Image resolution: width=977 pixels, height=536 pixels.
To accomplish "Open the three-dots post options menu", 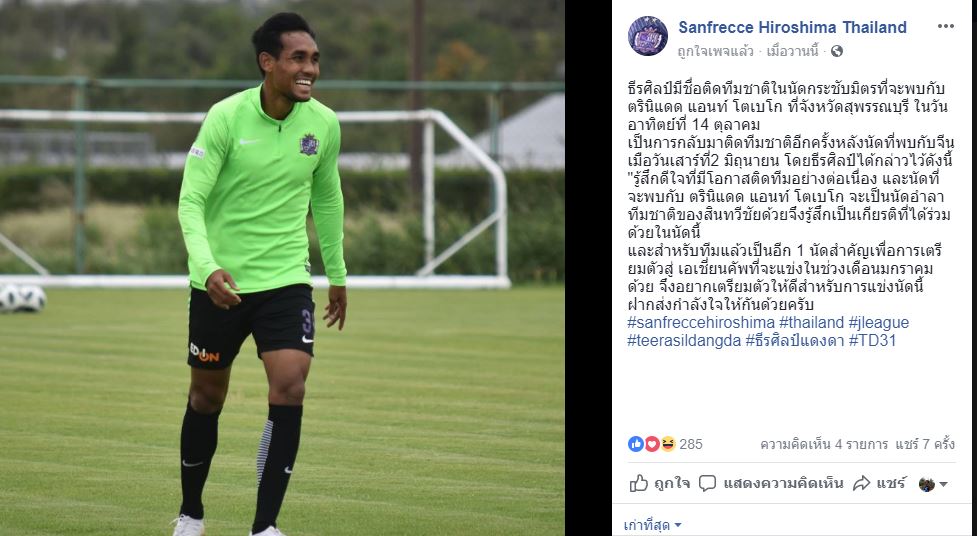I will click(x=945, y=26).
